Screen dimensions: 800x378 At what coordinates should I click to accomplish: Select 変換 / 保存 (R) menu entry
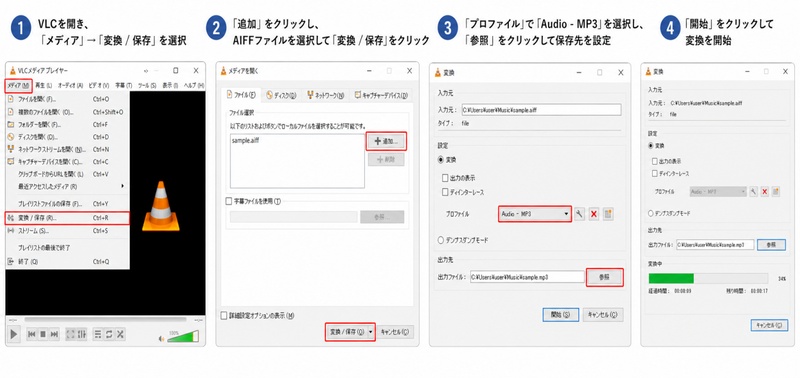point(67,218)
